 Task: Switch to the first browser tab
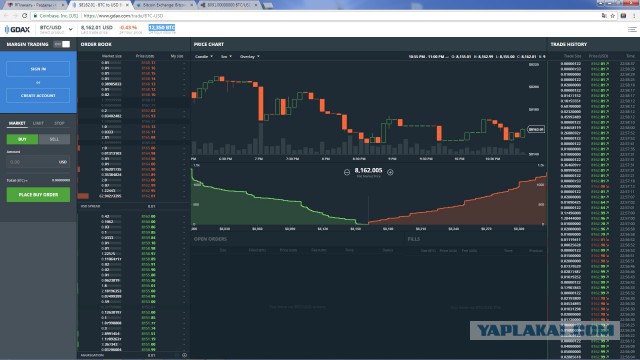(x=34, y=5)
